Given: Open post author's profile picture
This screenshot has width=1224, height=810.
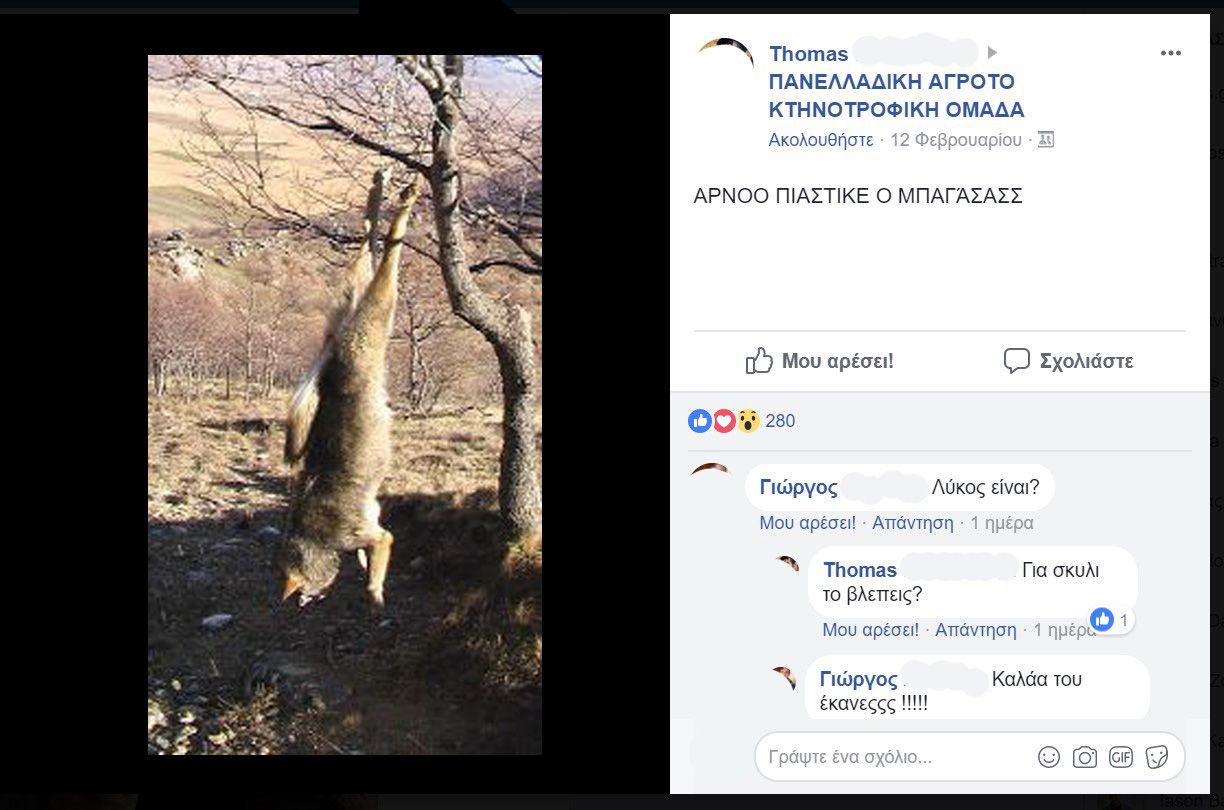Looking at the screenshot, I should click(x=725, y=58).
